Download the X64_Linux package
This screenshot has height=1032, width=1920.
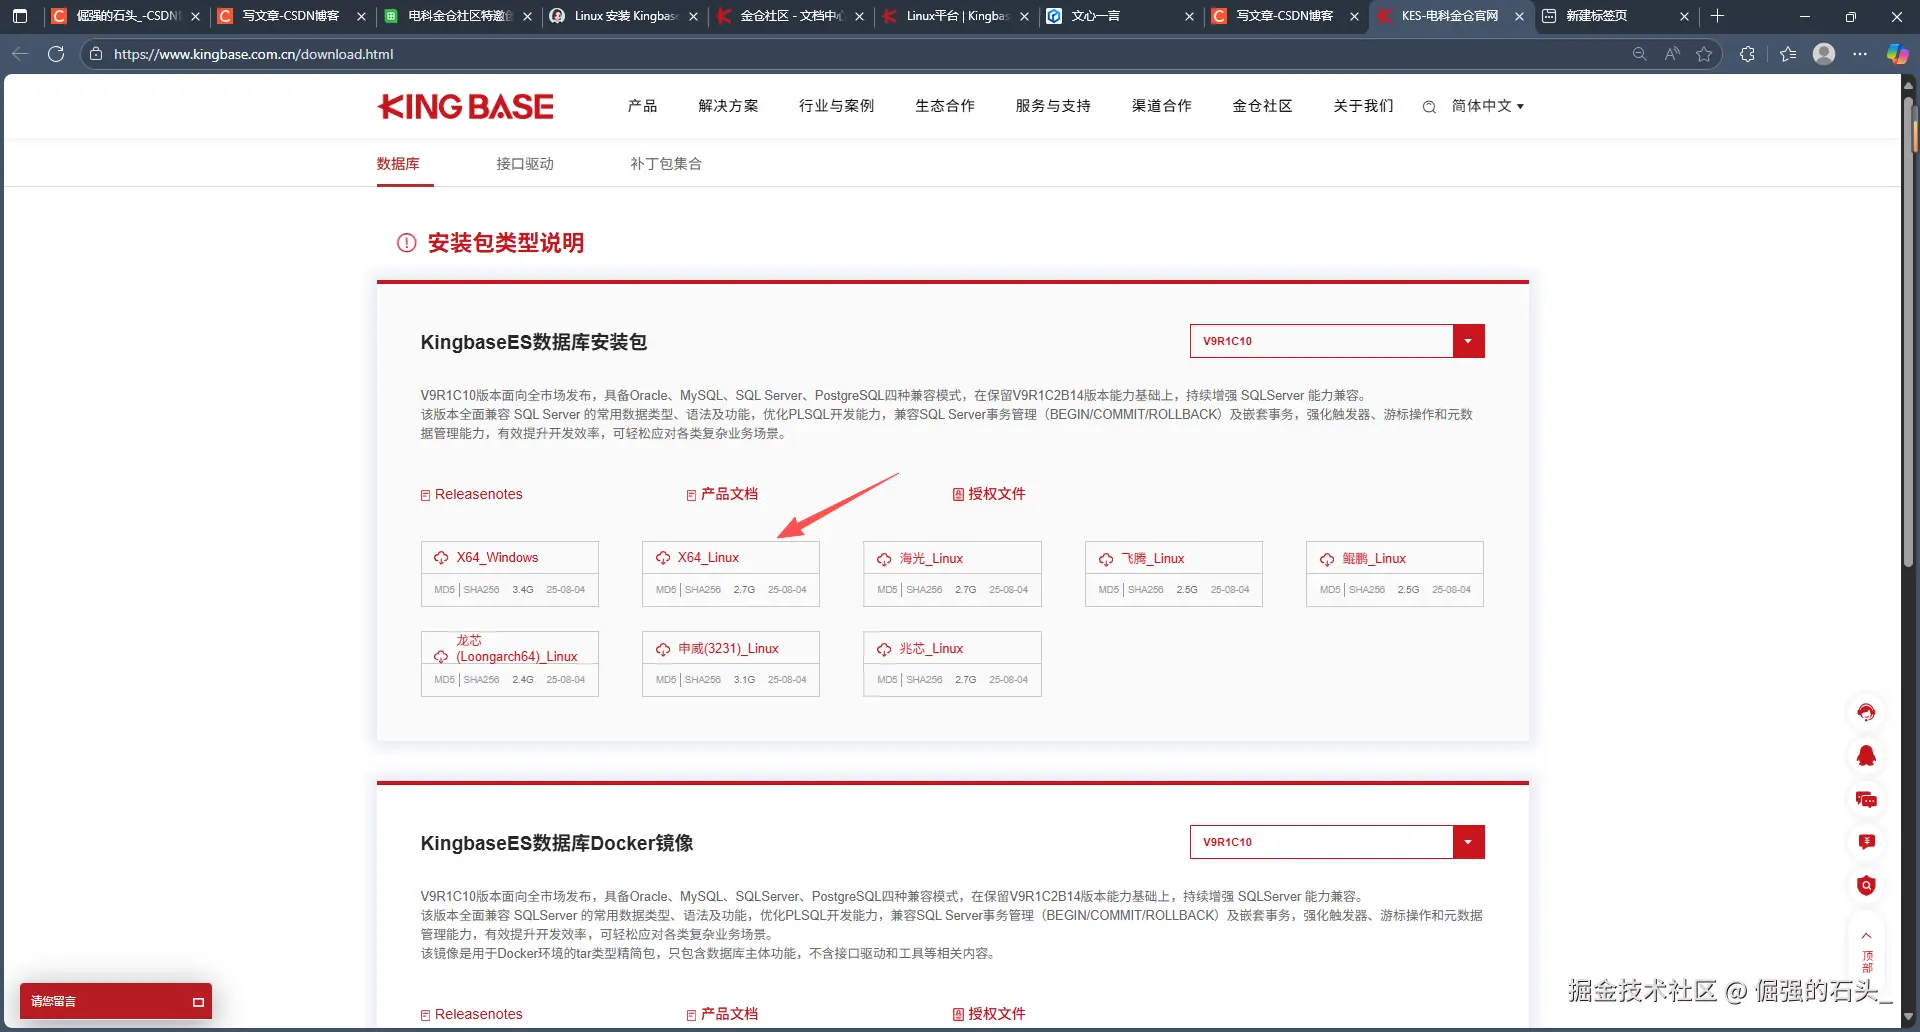tap(731, 558)
